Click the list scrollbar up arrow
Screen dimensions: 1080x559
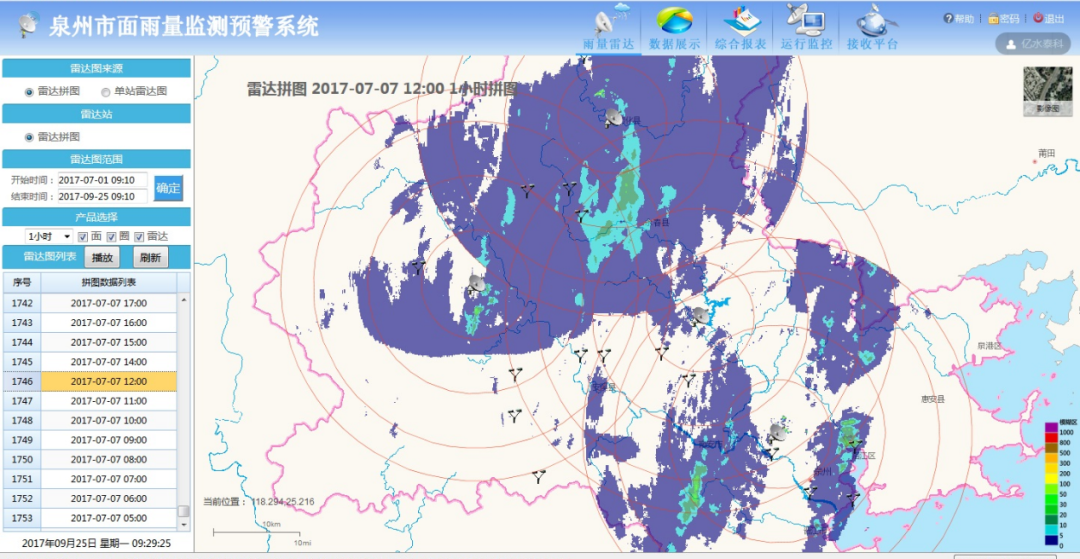(x=183, y=299)
